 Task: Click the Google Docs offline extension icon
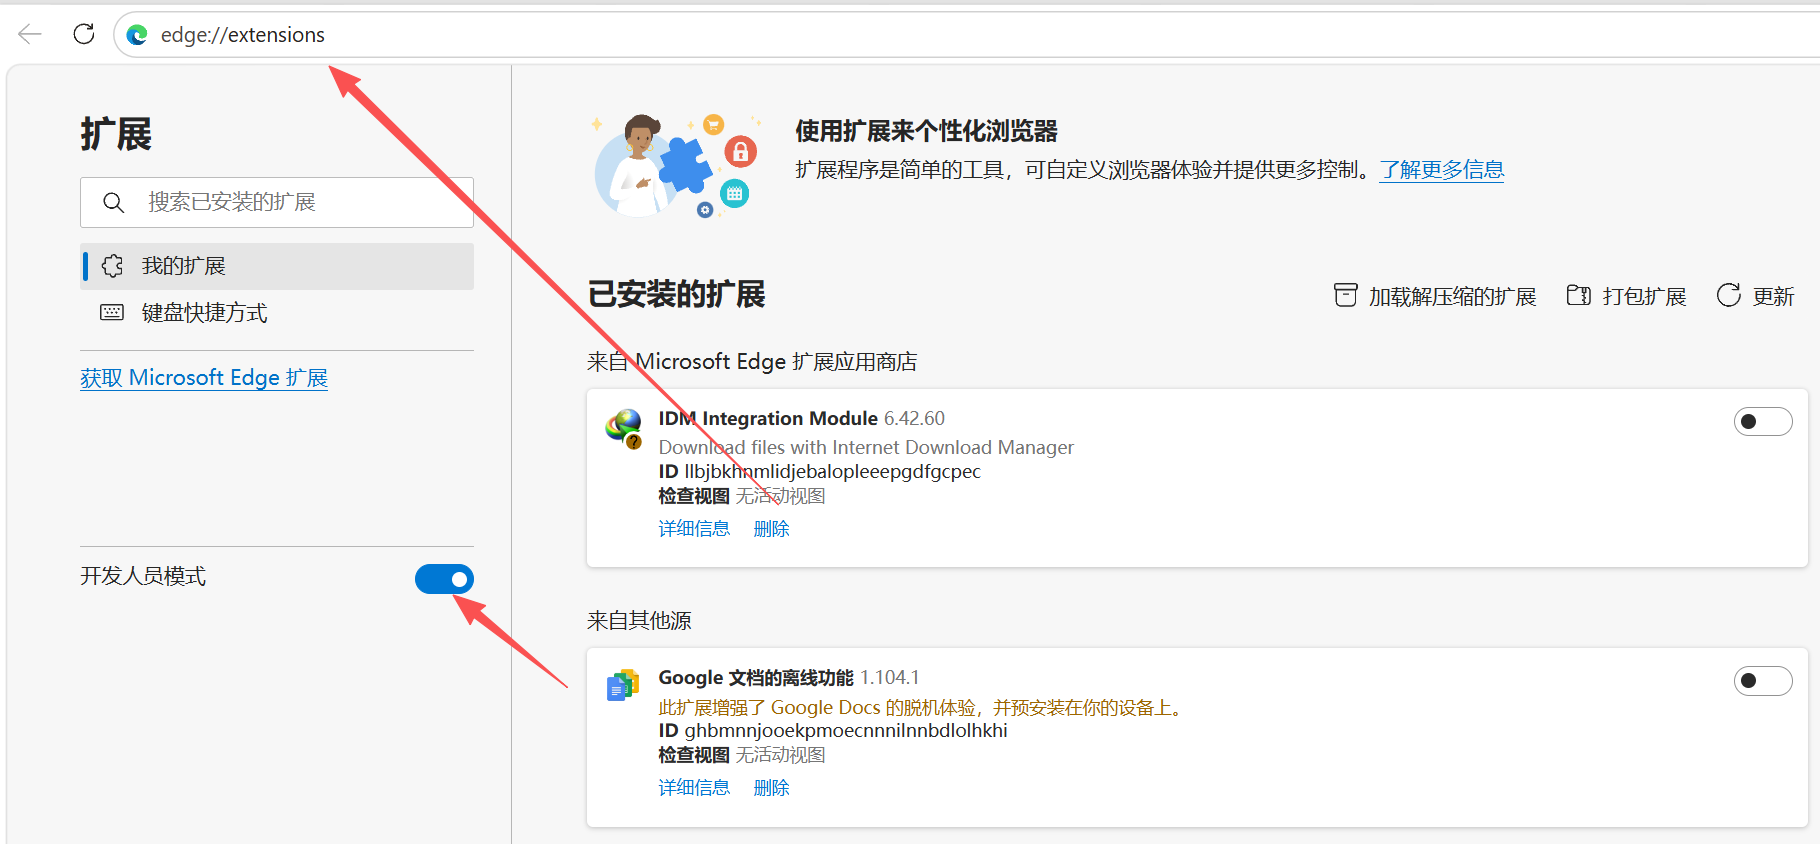623,686
